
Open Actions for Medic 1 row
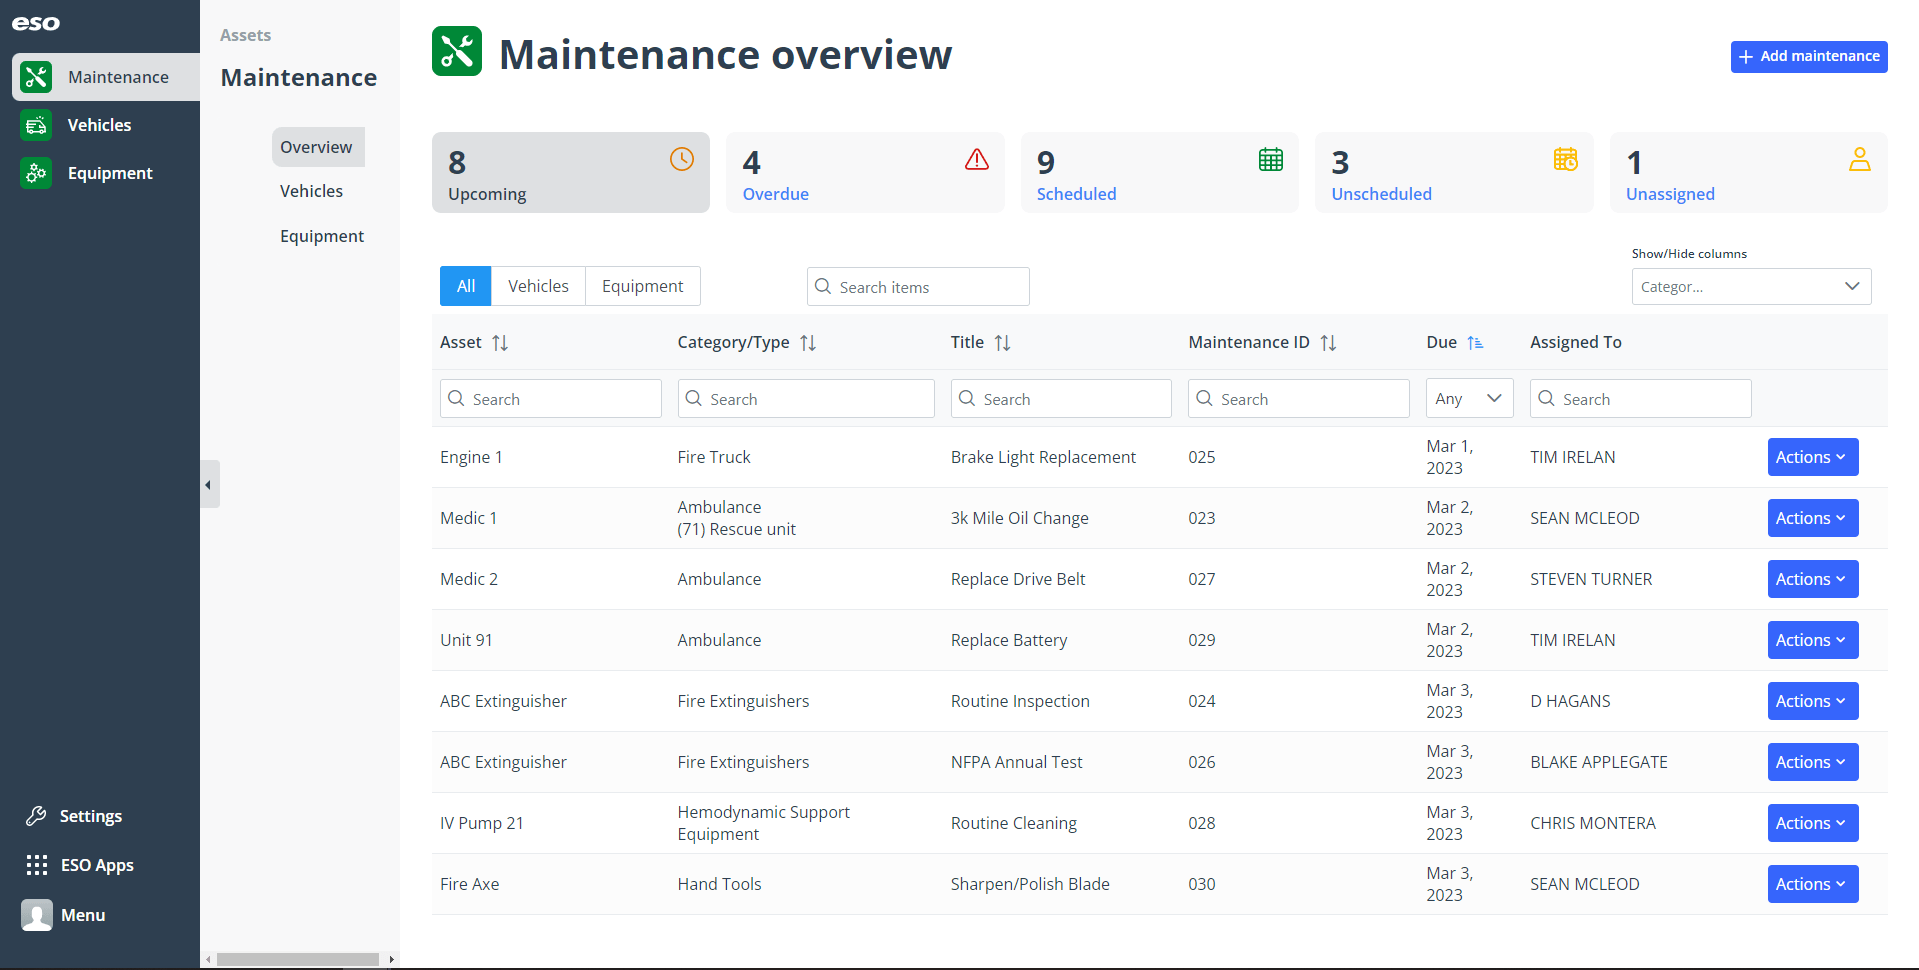1812,518
